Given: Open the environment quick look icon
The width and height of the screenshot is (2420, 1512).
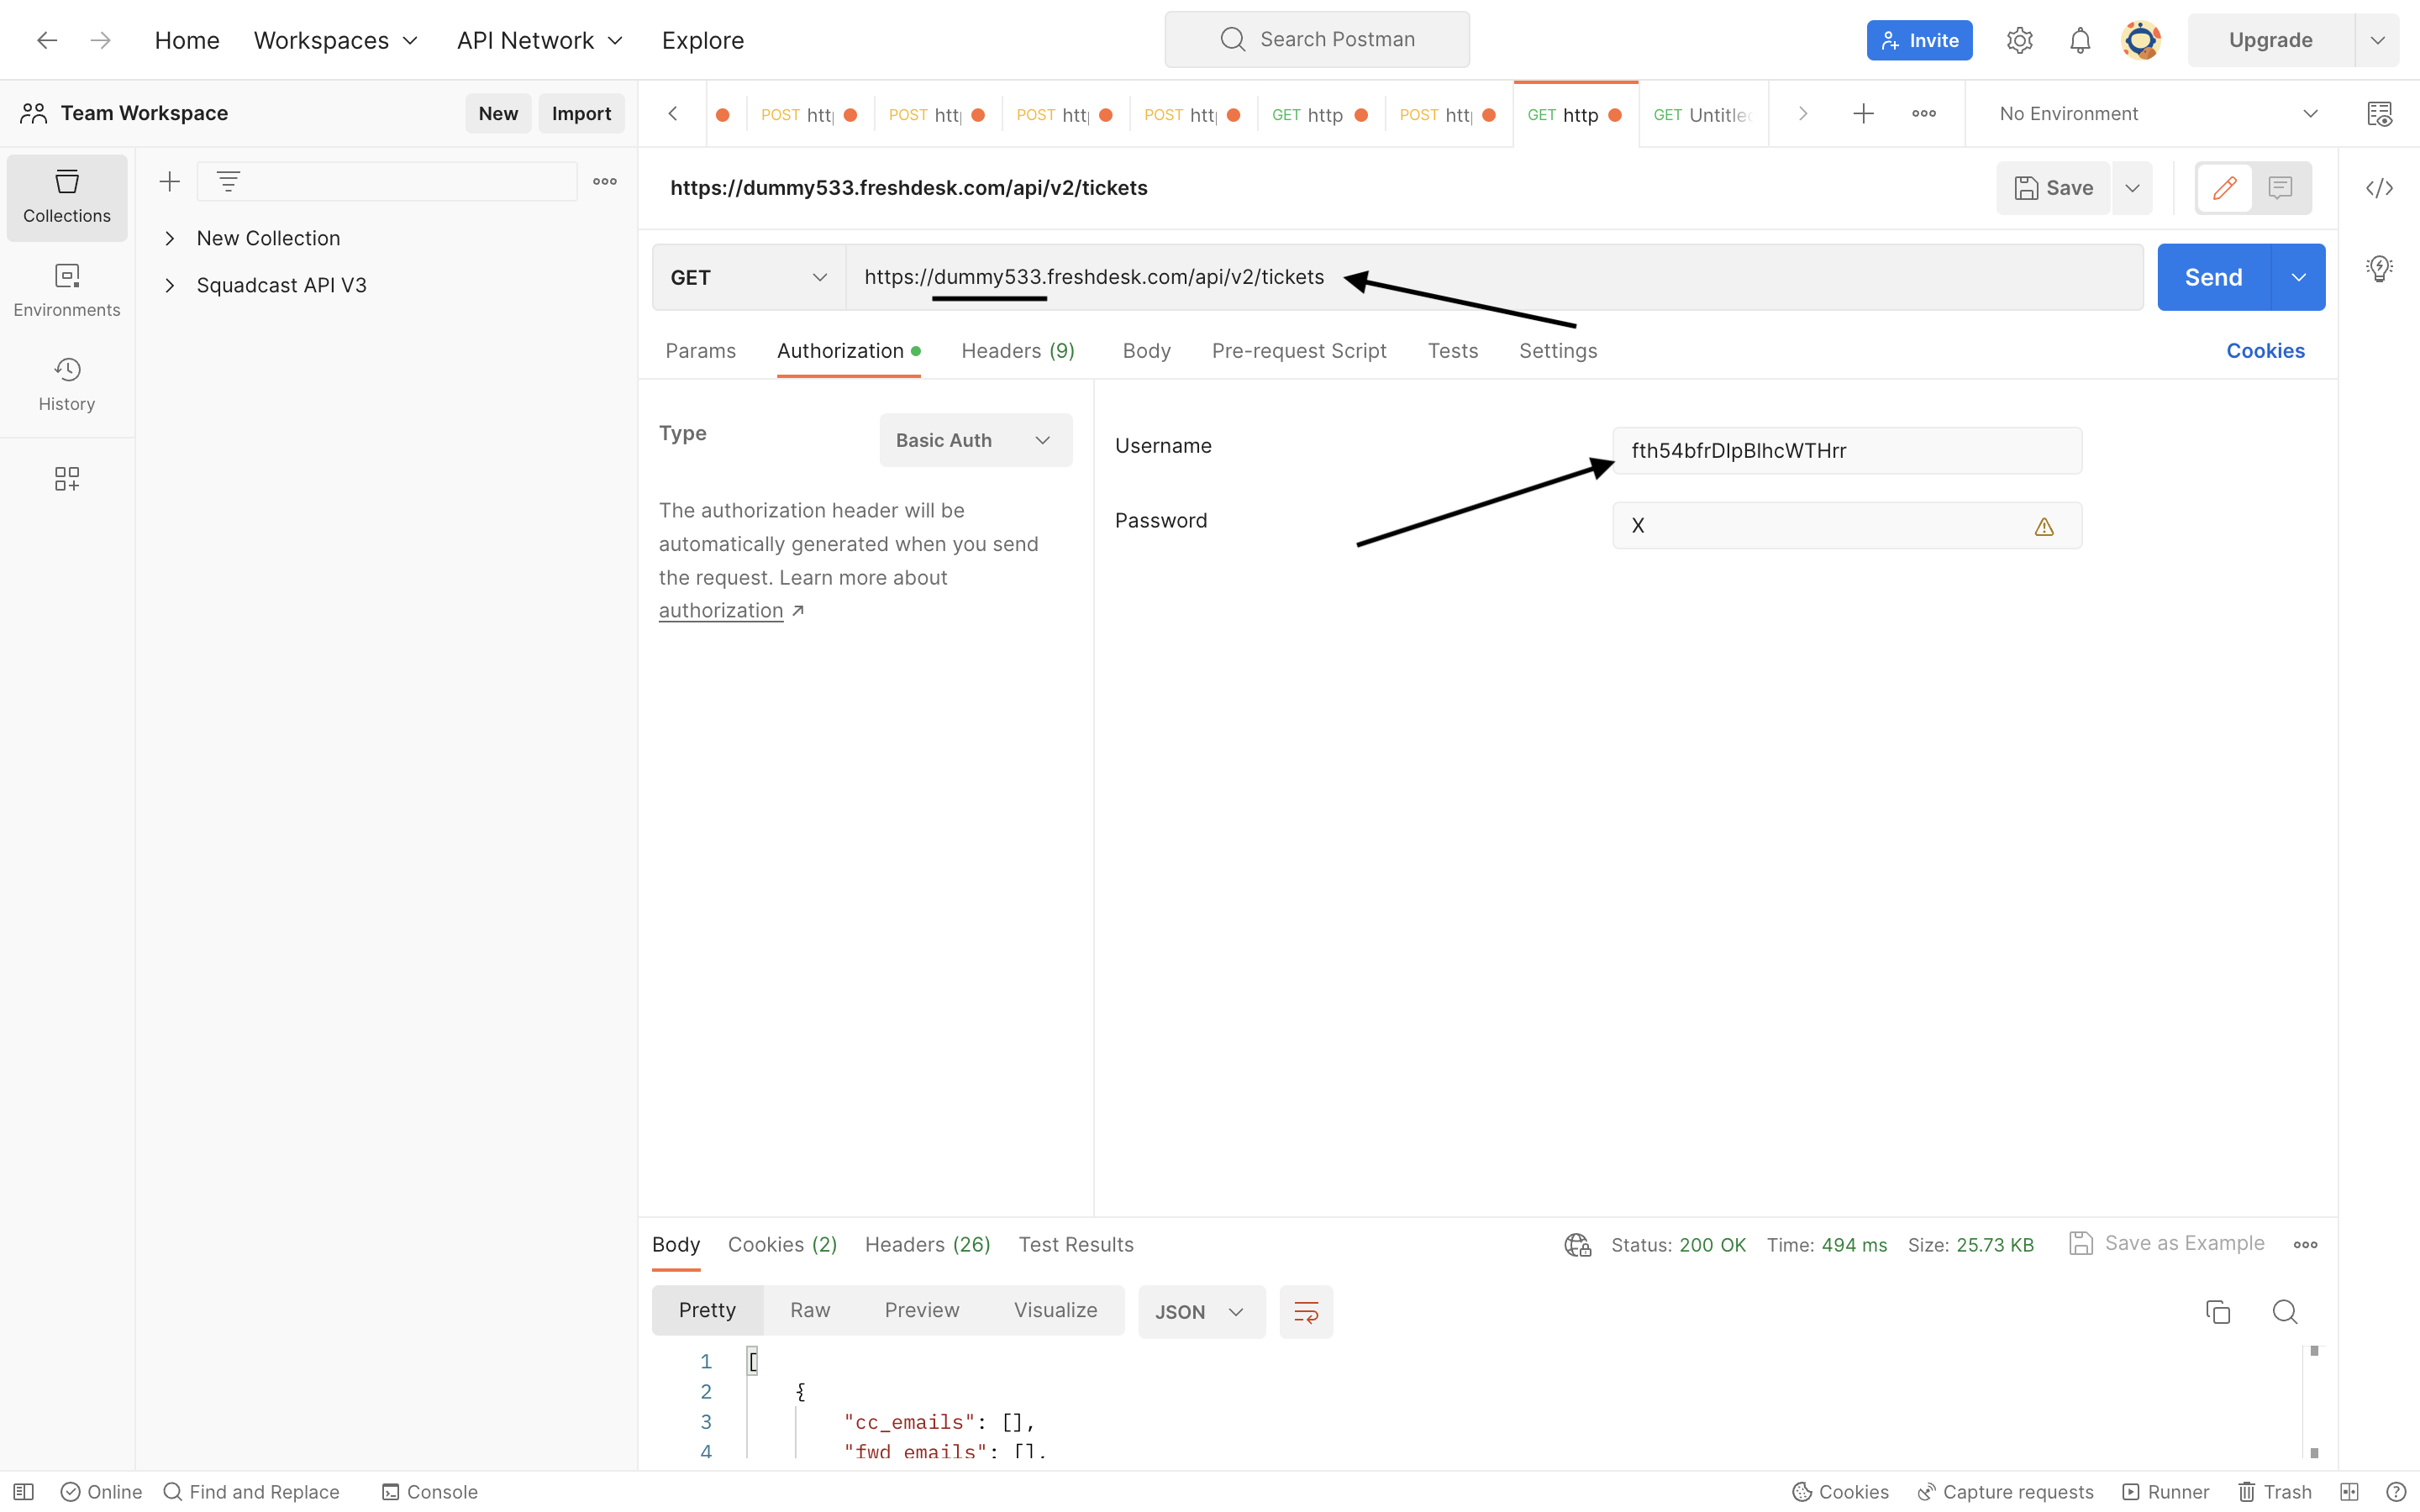Looking at the screenshot, I should pos(2379,114).
